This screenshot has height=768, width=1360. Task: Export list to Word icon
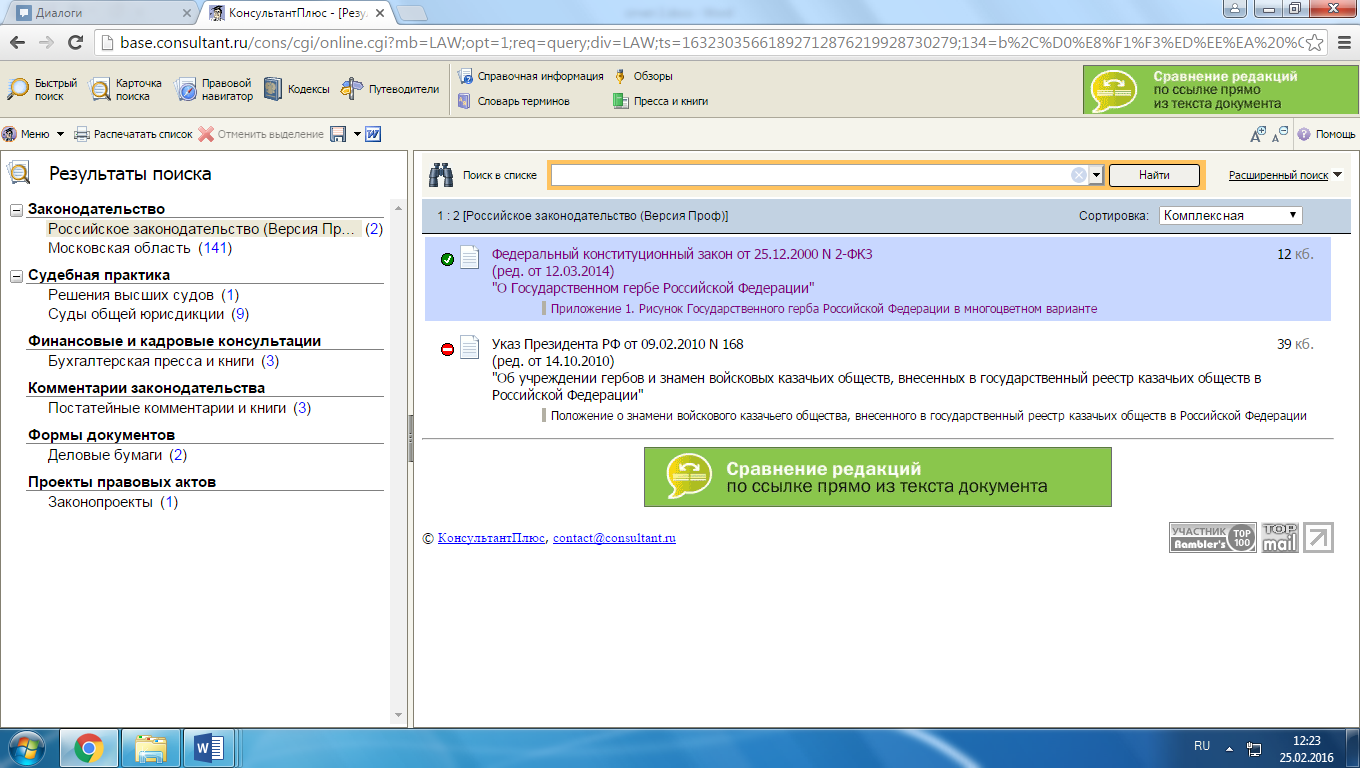(373, 134)
